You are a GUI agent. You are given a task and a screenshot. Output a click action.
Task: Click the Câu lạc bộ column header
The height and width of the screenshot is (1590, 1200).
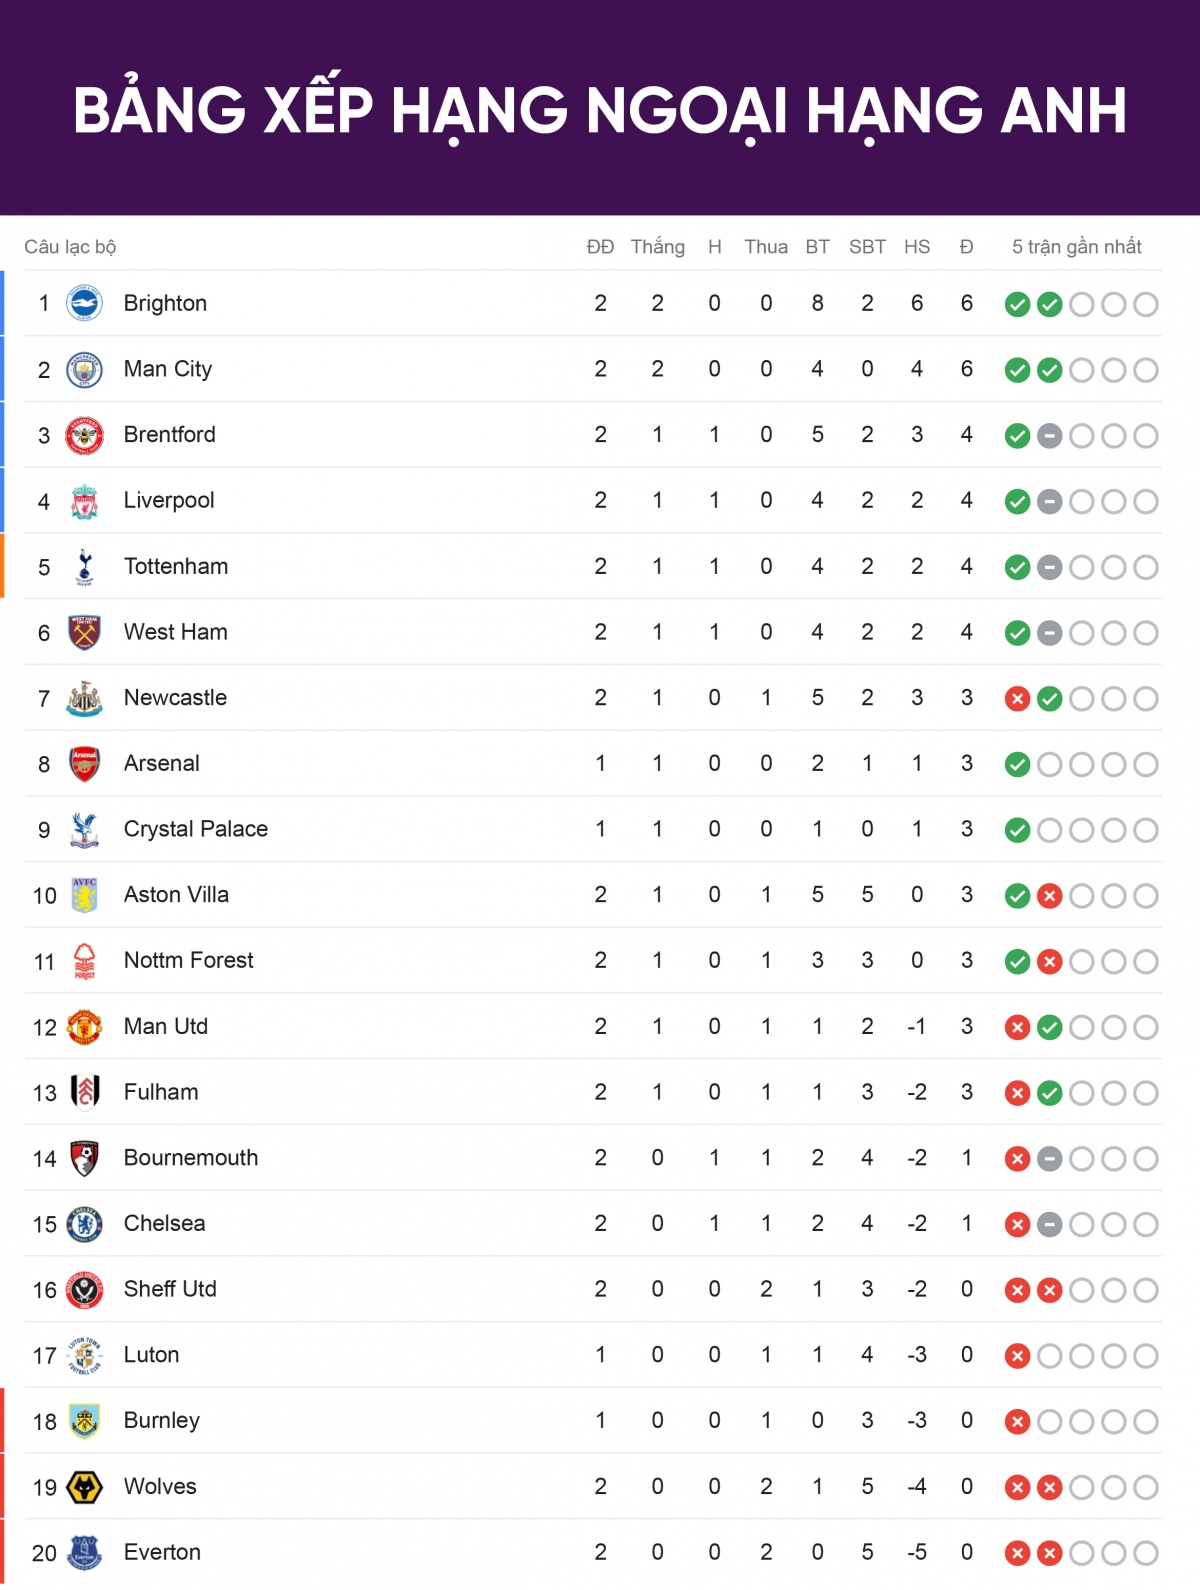(x=70, y=247)
